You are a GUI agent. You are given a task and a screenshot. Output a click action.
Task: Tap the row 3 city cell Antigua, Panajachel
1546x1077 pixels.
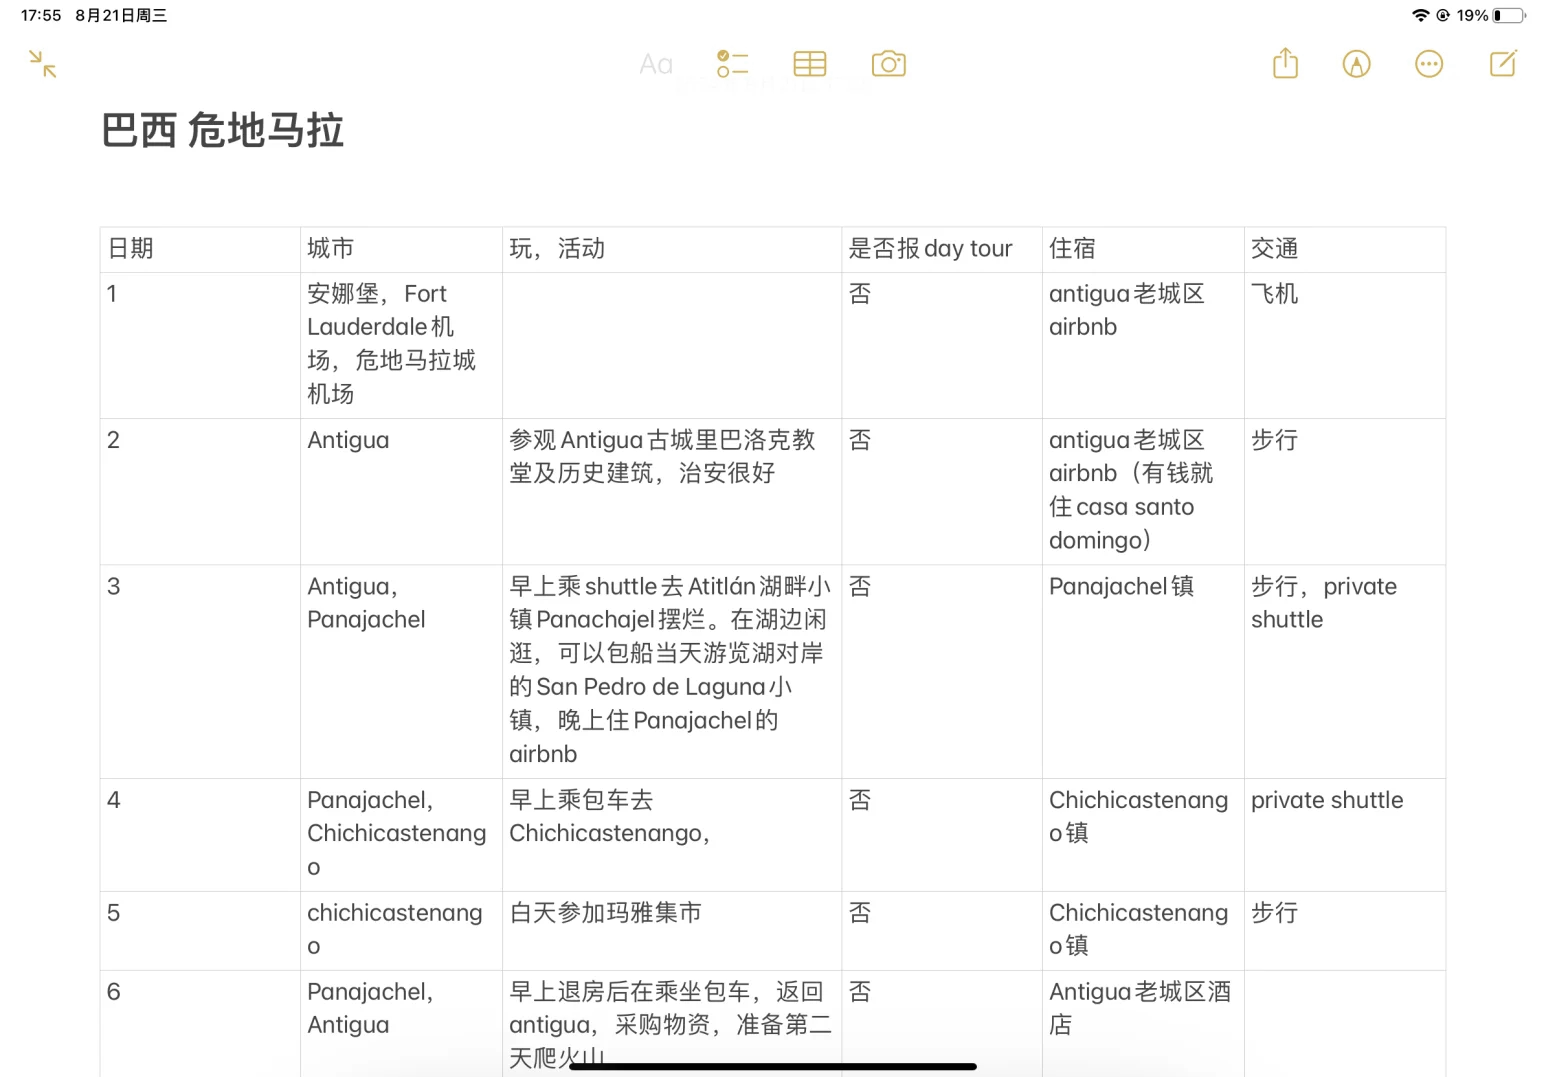point(401,671)
